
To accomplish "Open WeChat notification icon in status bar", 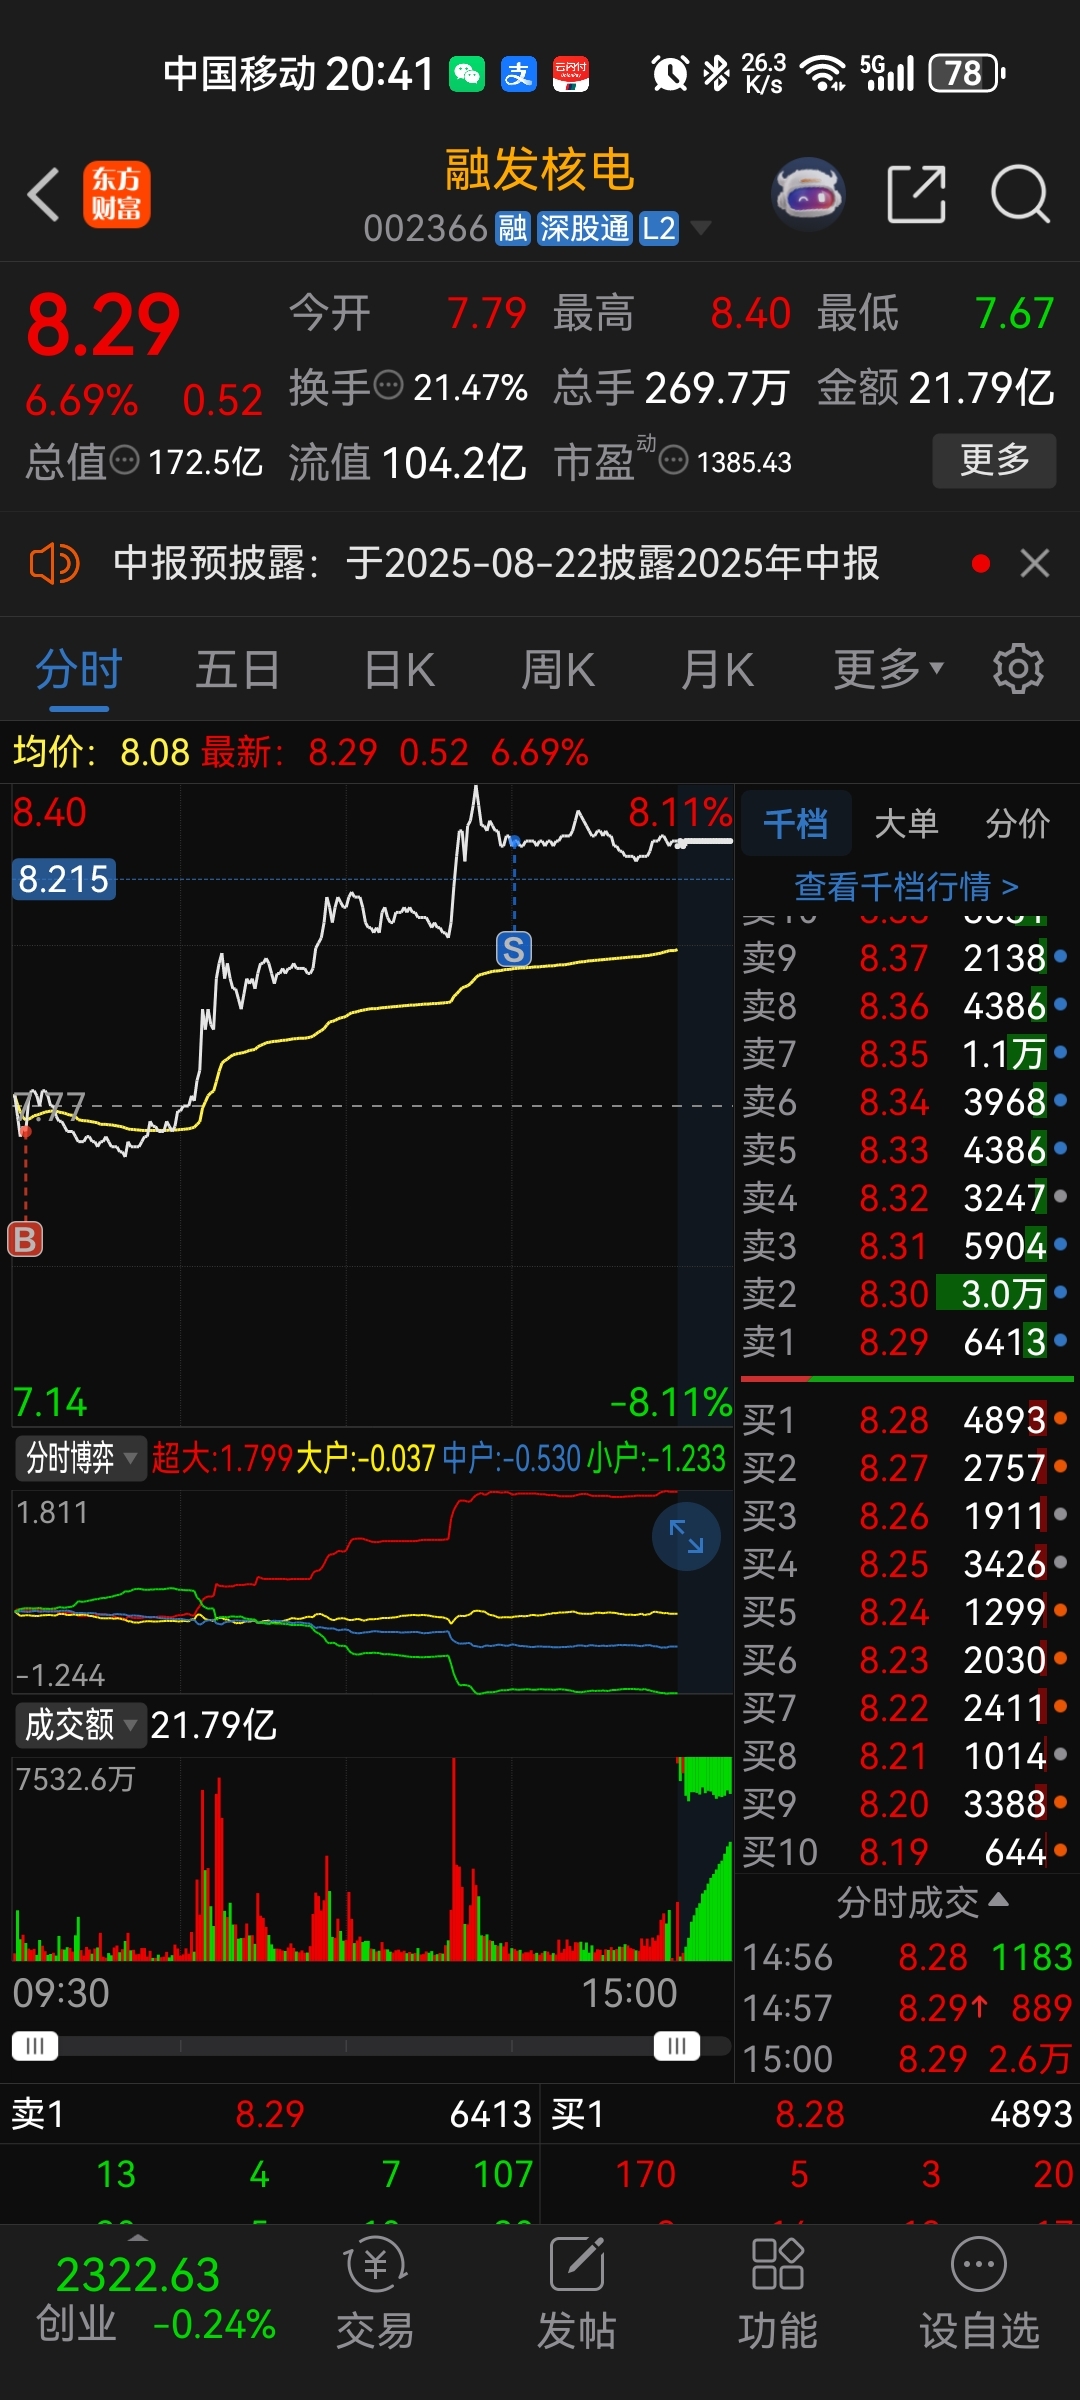I will point(467,74).
